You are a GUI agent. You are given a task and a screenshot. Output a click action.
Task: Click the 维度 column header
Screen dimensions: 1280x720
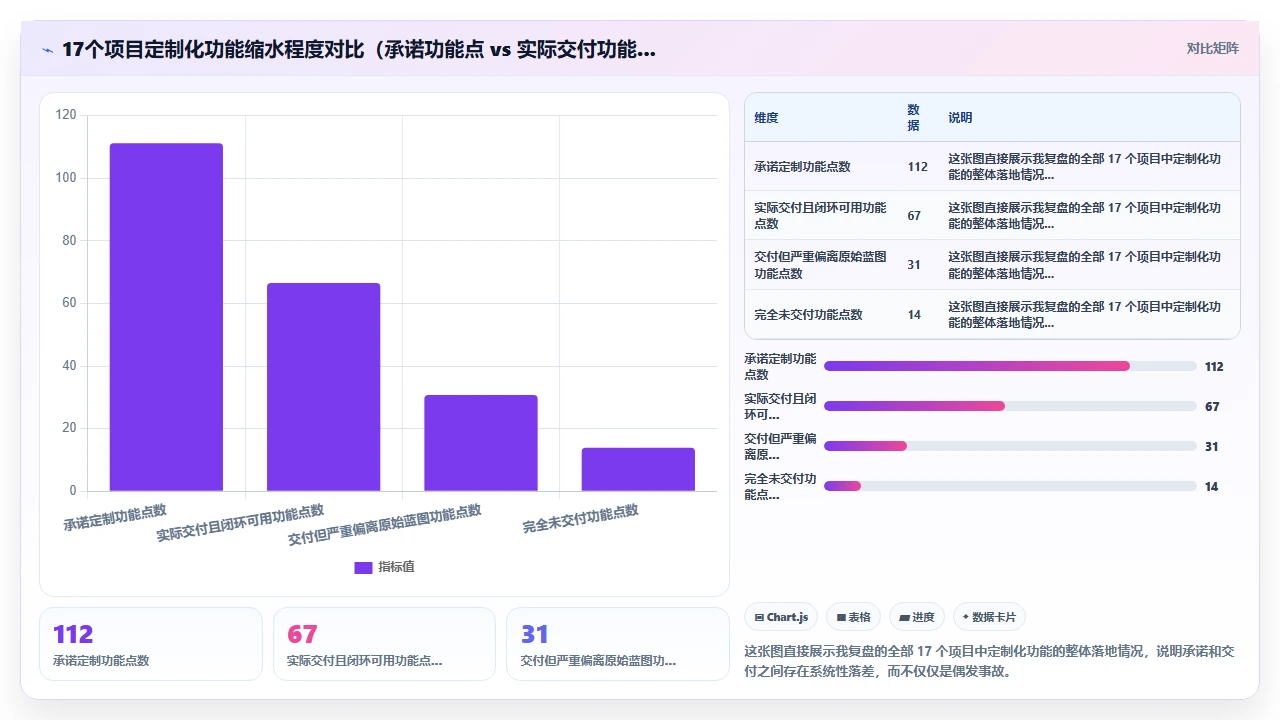point(766,118)
